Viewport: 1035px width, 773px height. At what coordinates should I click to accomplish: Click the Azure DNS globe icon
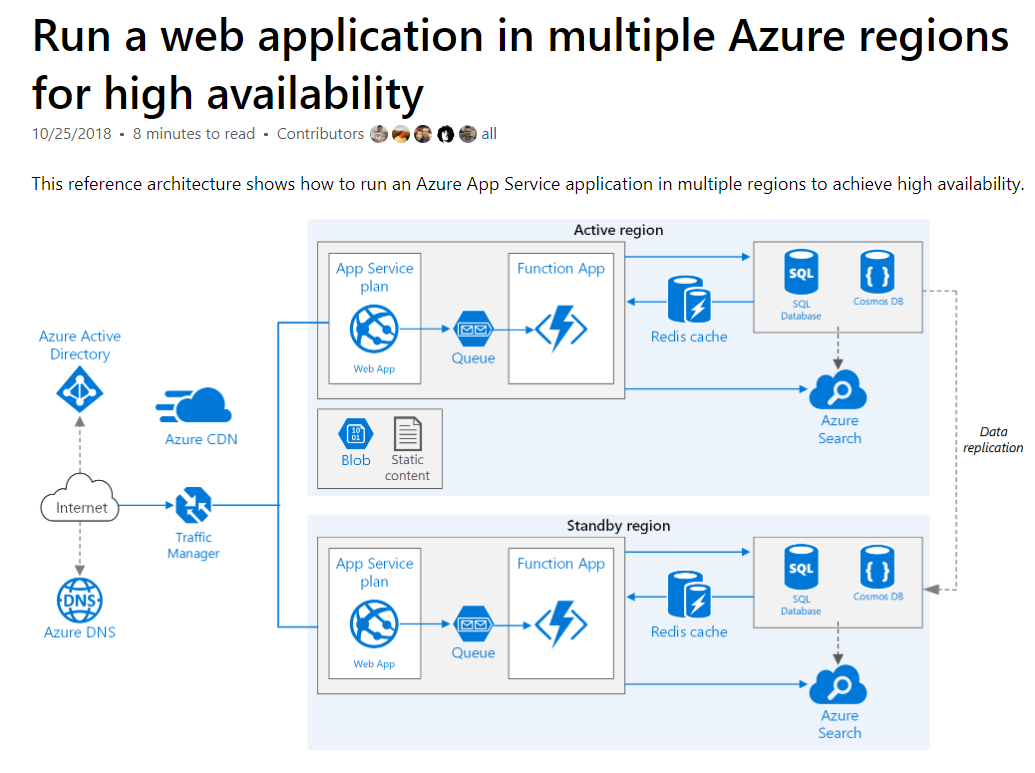[x=80, y=599]
